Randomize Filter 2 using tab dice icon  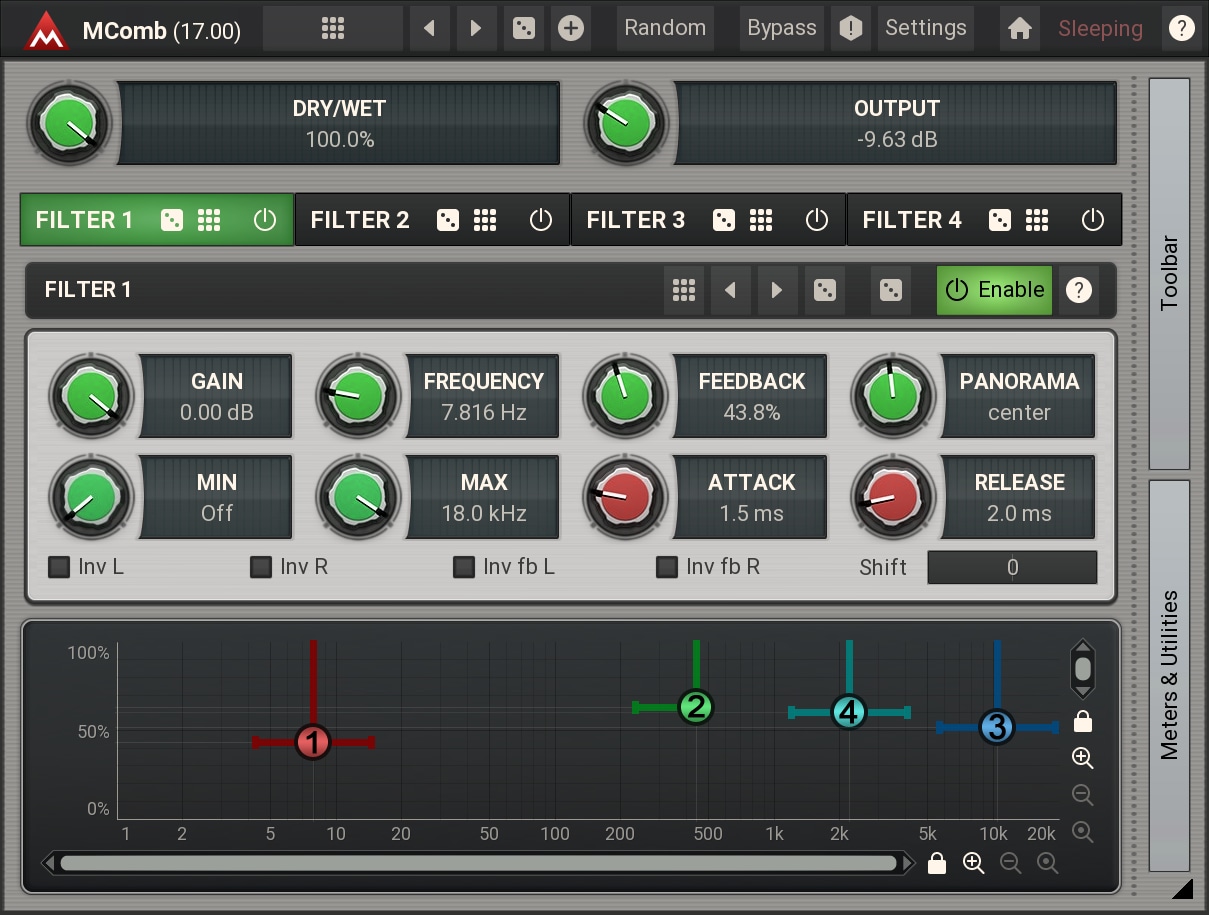pyautogui.click(x=448, y=220)
